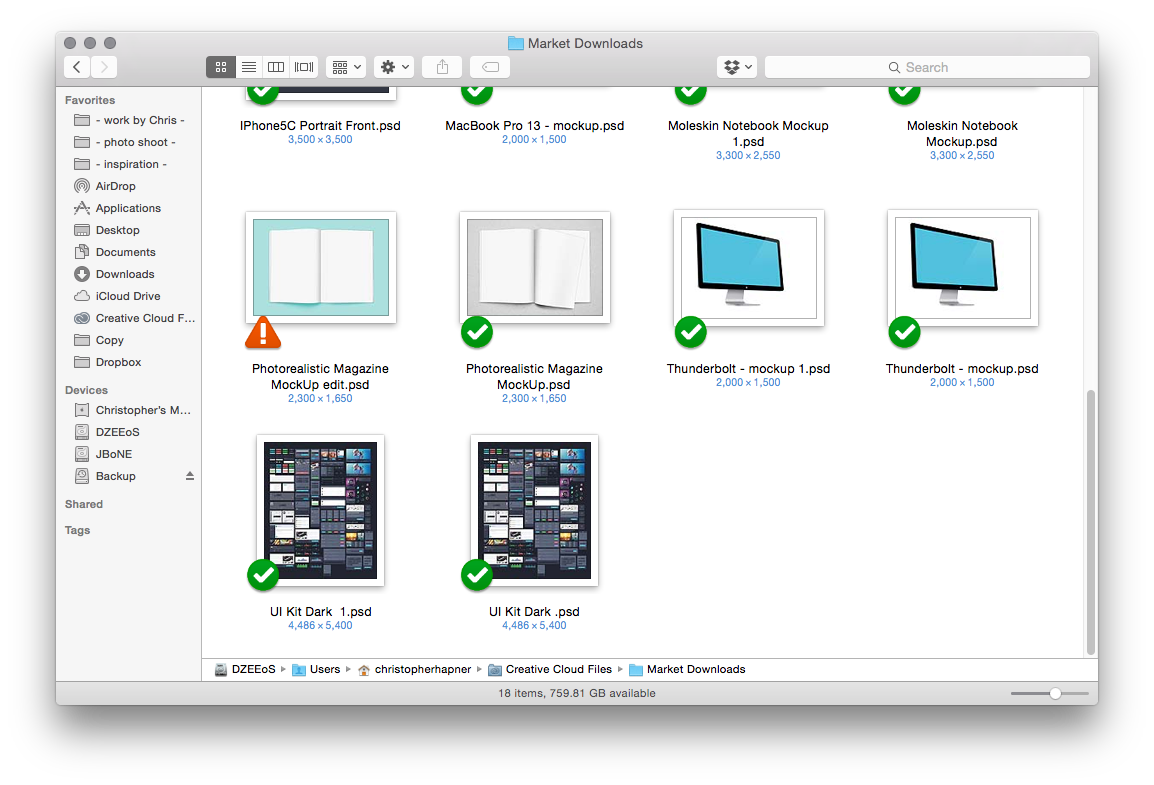
Task: Click the Edit Tags toolbar button
Action: pyautogui.click(x=490, y=67)
